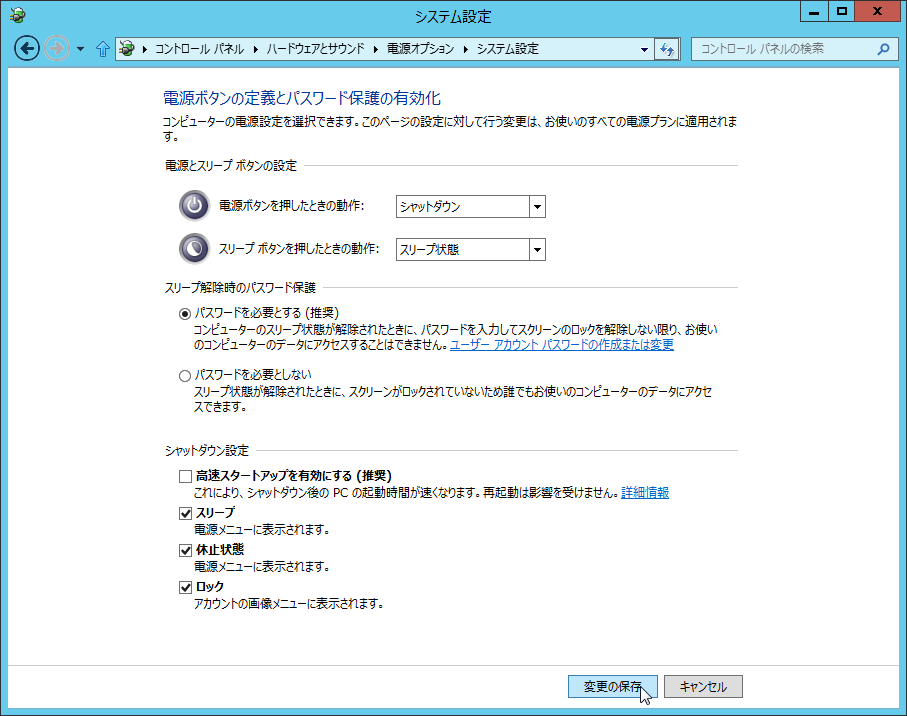Go to 電源オプション breadcrumb
The image size is (907, 716).
[x=421, y=49]
